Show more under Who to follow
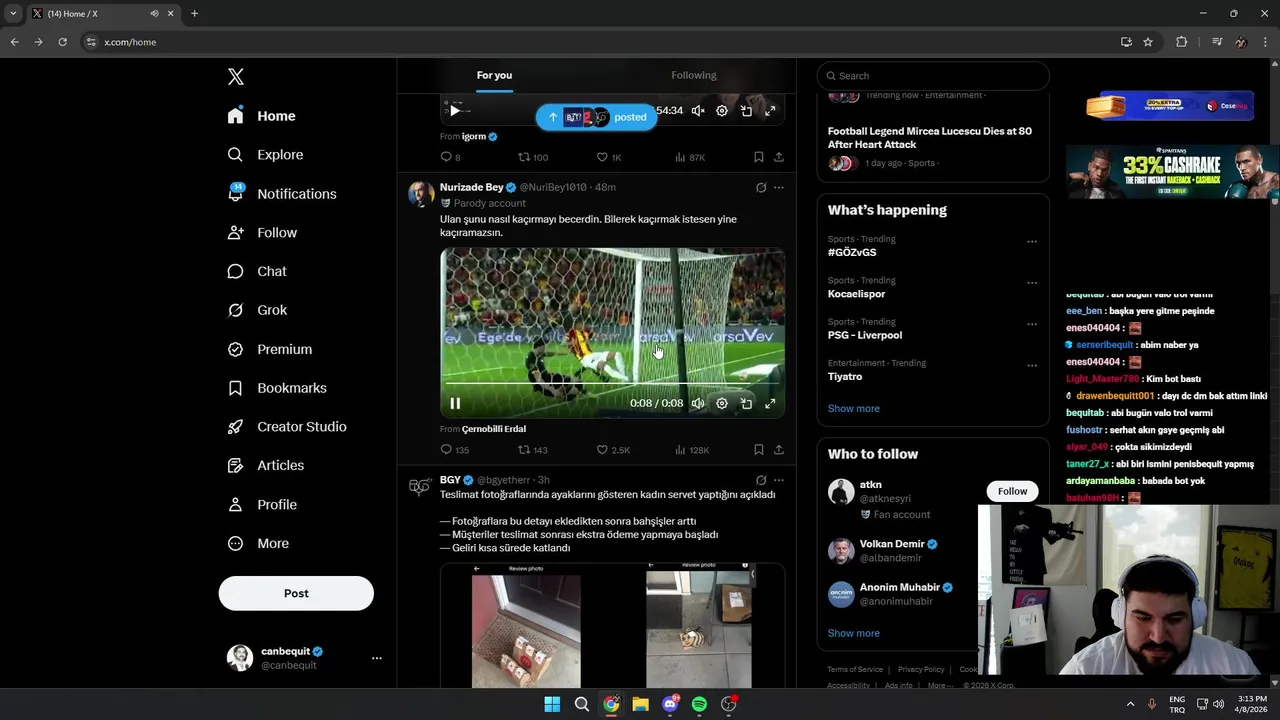This screenshot has width=1280, height=720. pyautogui.click(x=854, y=634)
